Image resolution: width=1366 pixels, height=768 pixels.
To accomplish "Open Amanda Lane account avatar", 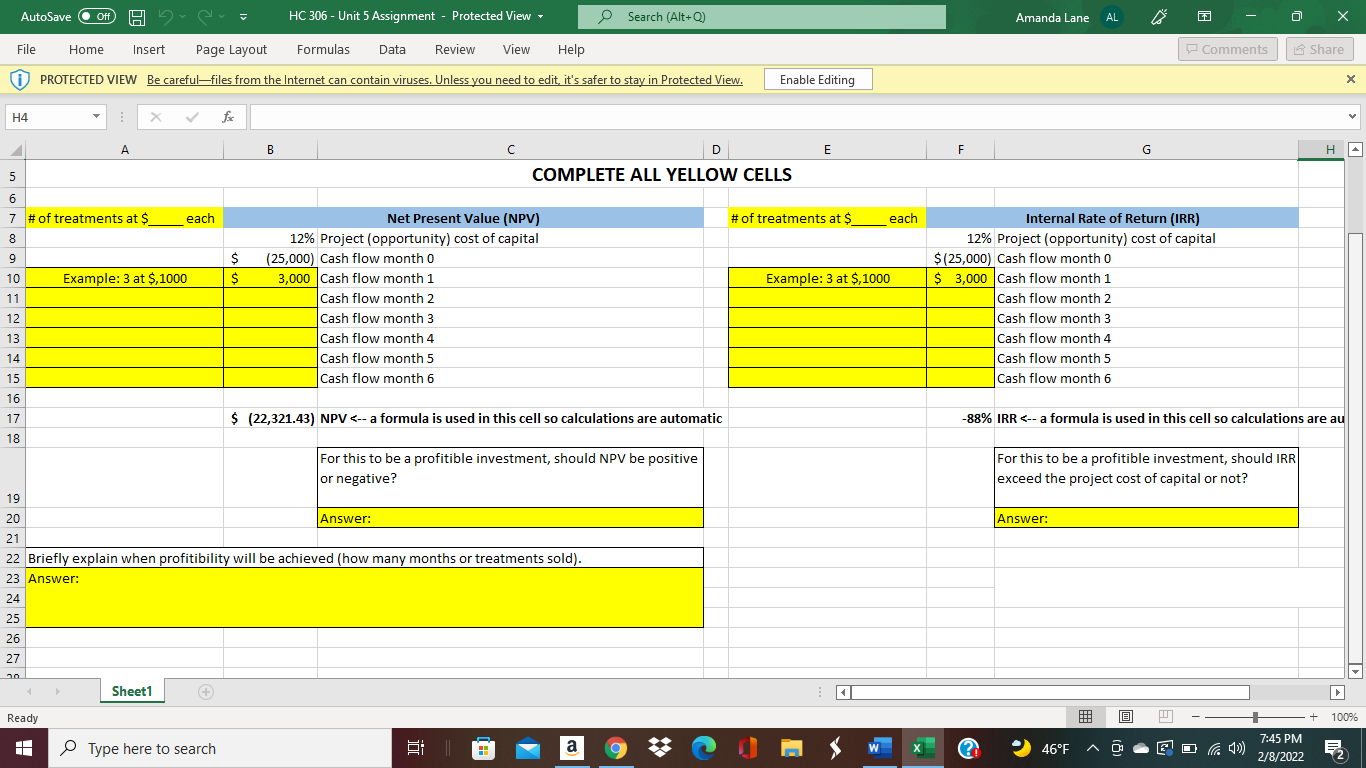I will [1111, 17].
